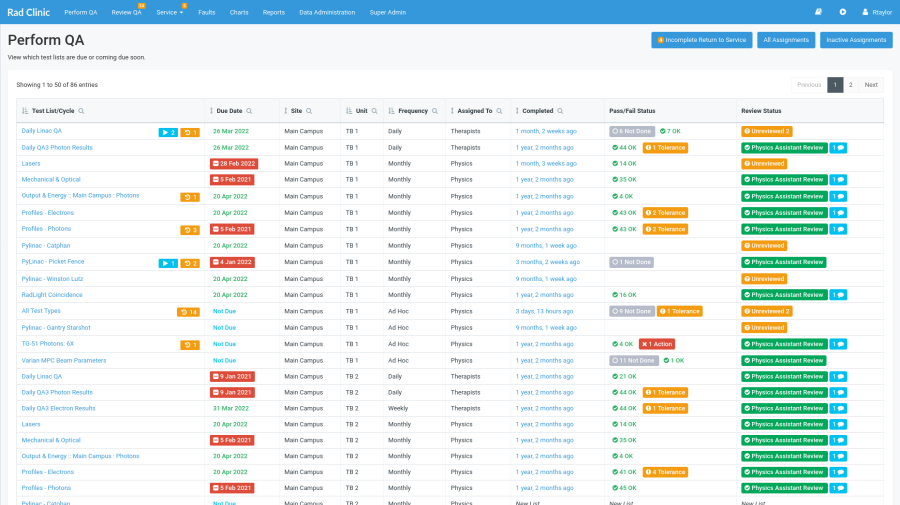Click the blue in-progress badge for PyLinac - Picket Fence
900x505 pixels.
click(x=168, y=263)
